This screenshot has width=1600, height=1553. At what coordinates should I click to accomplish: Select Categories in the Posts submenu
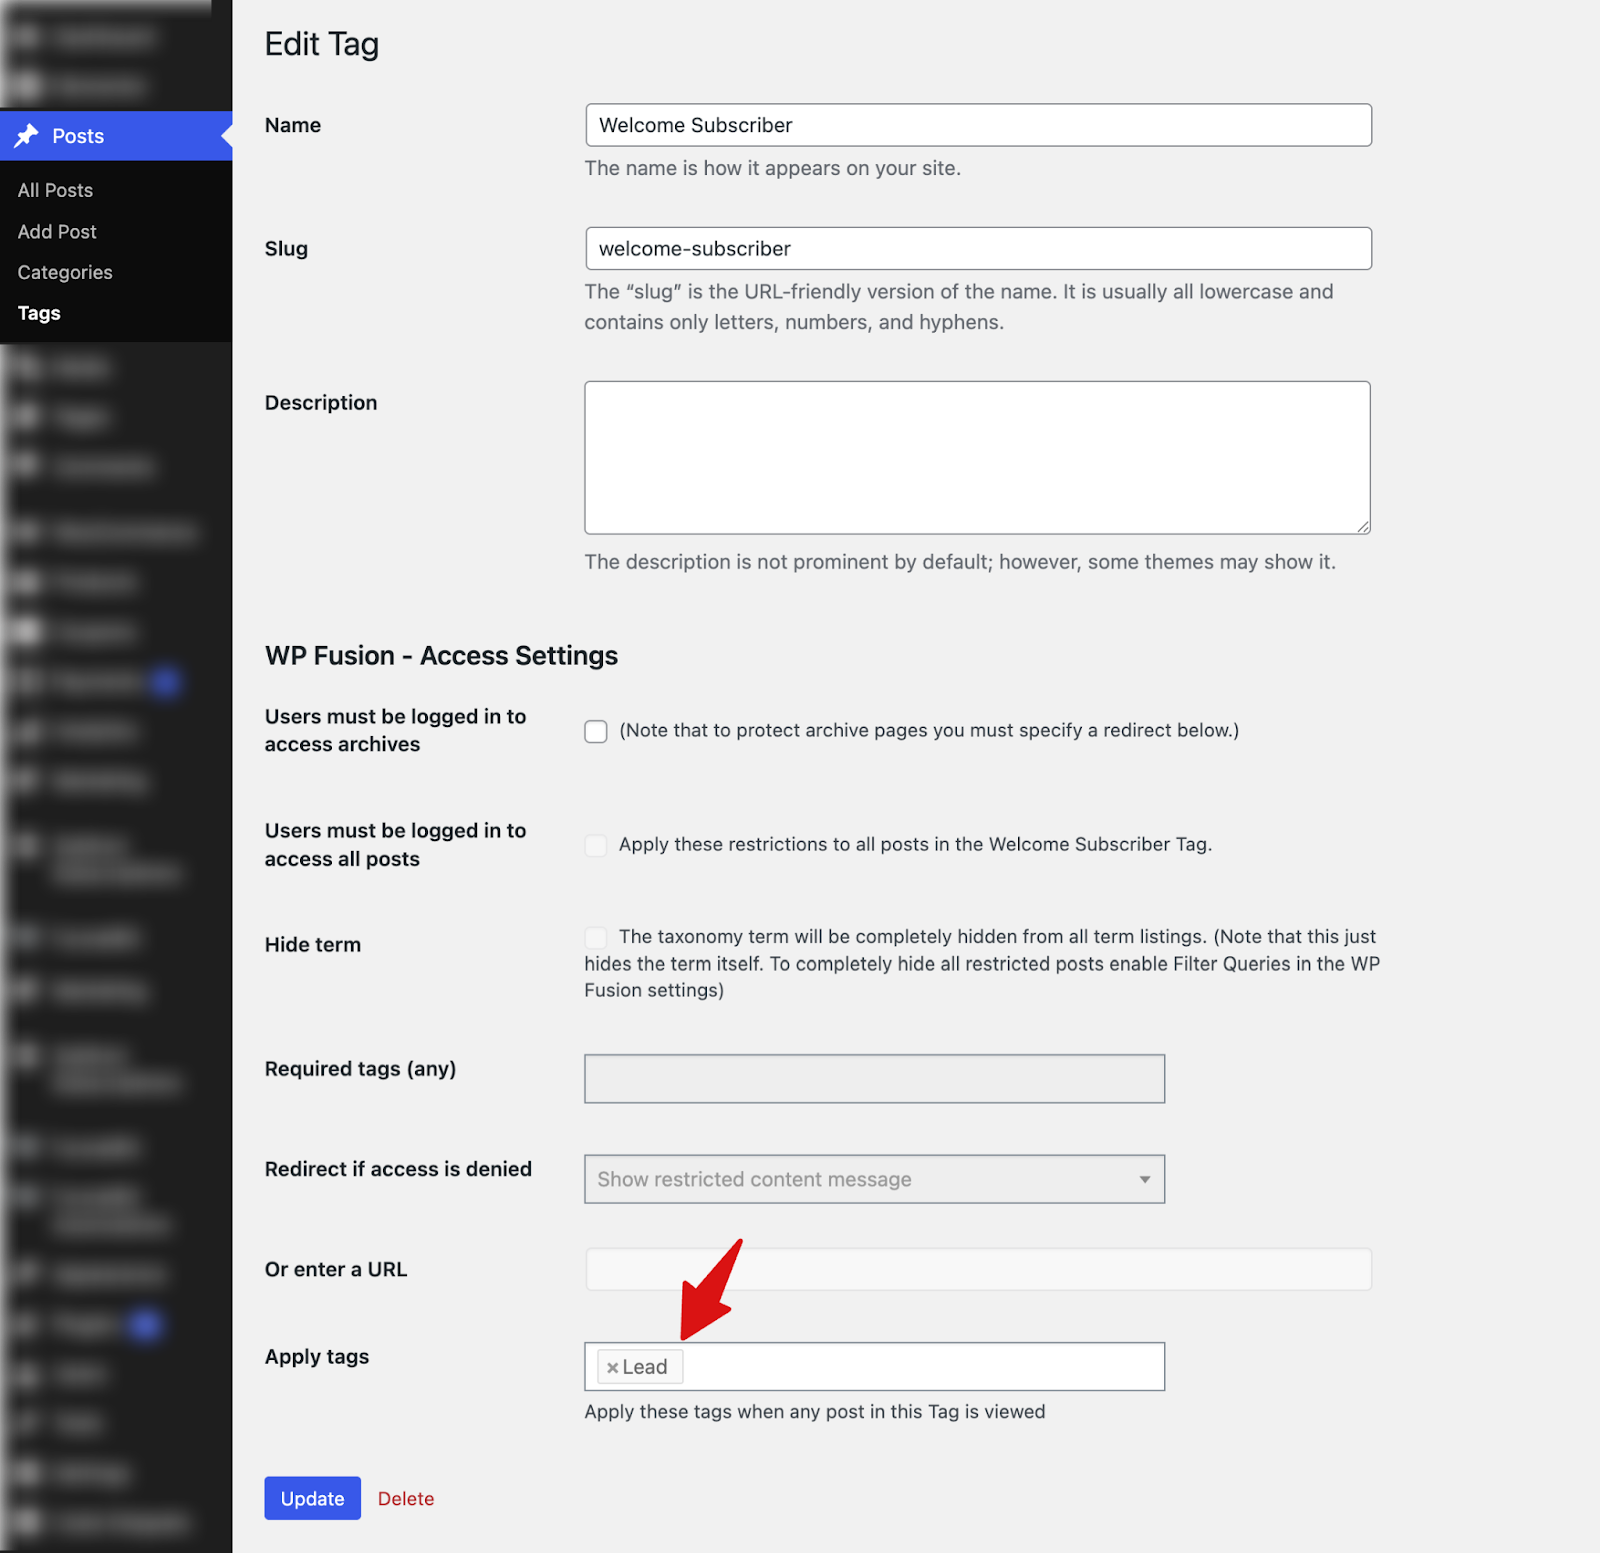[65, 272]
